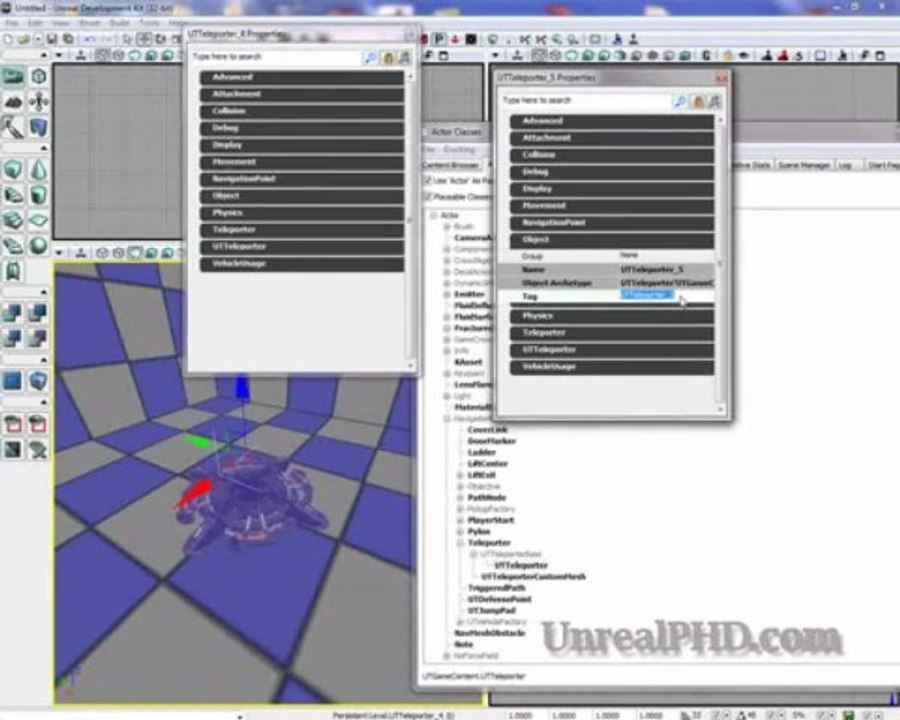The width and height of the screenshot is (900, 720).
Task: Select the Terrain editing mode tool
Action: [13, 102]
